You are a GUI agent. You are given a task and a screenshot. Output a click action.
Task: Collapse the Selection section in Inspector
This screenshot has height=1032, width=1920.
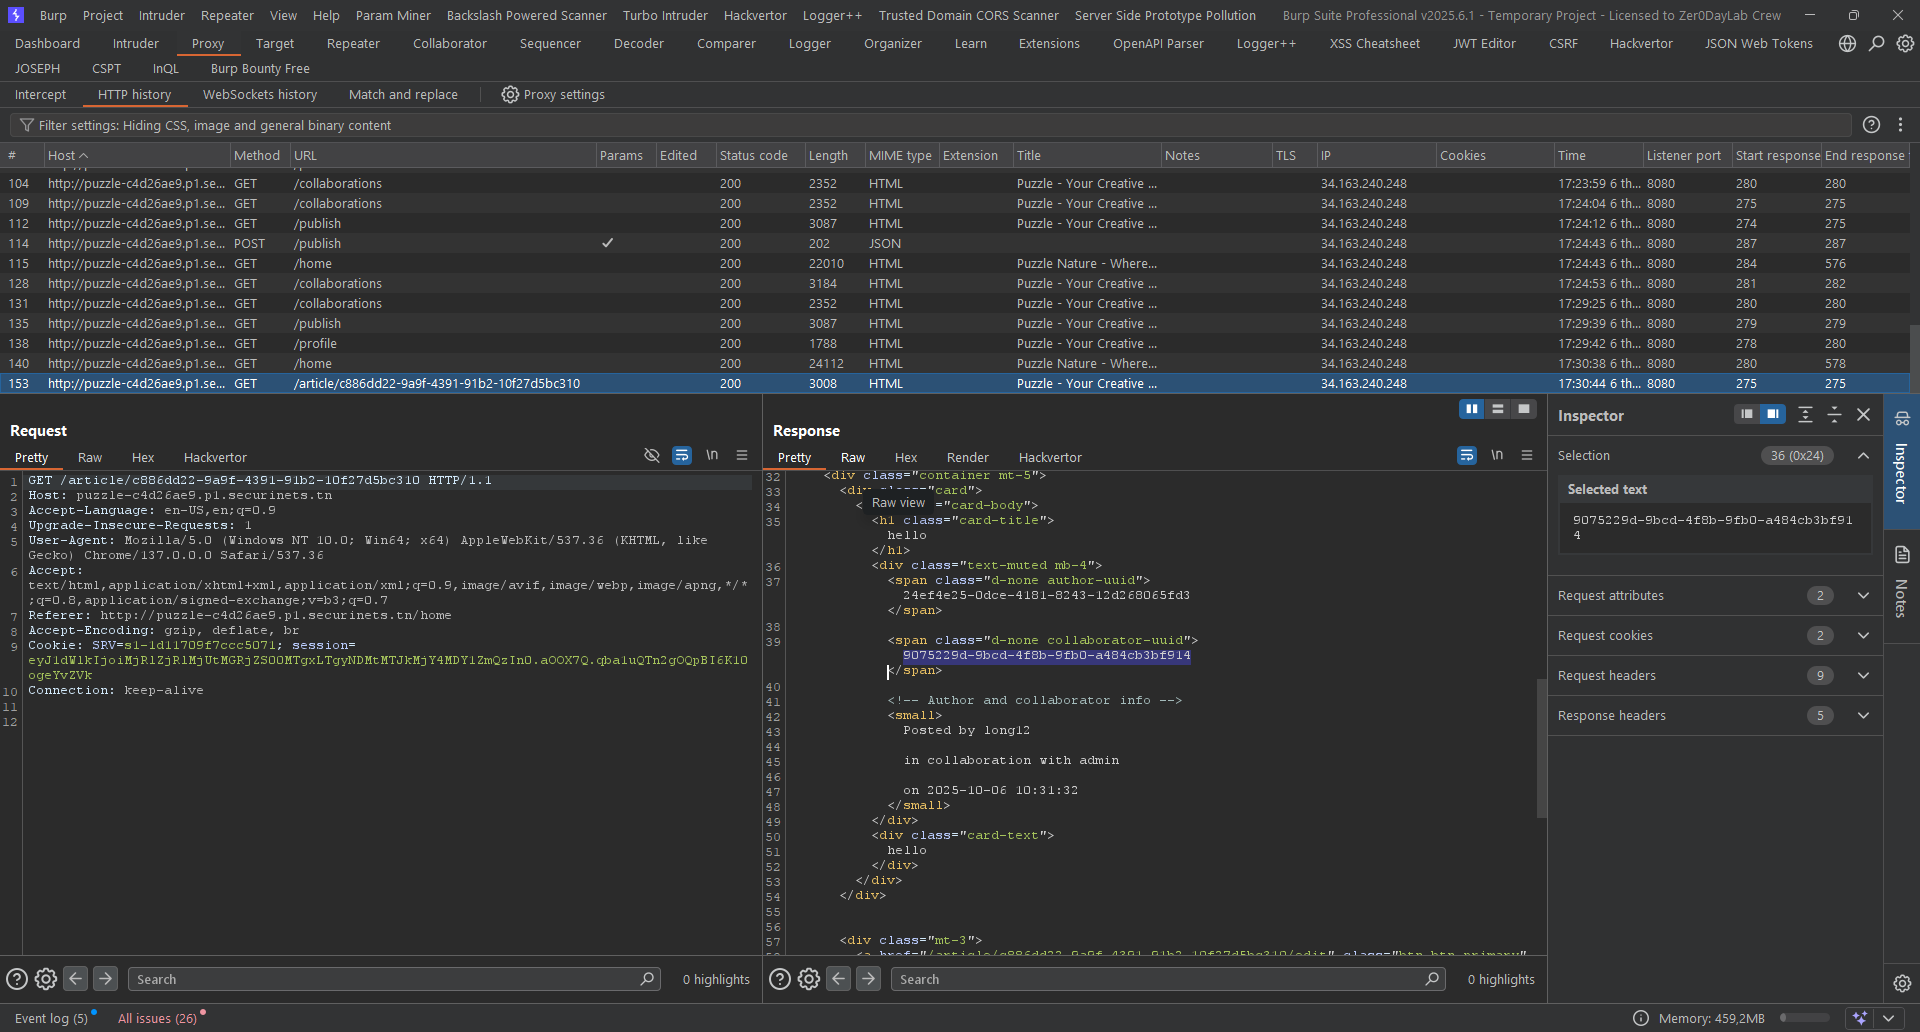(1864, 456)
